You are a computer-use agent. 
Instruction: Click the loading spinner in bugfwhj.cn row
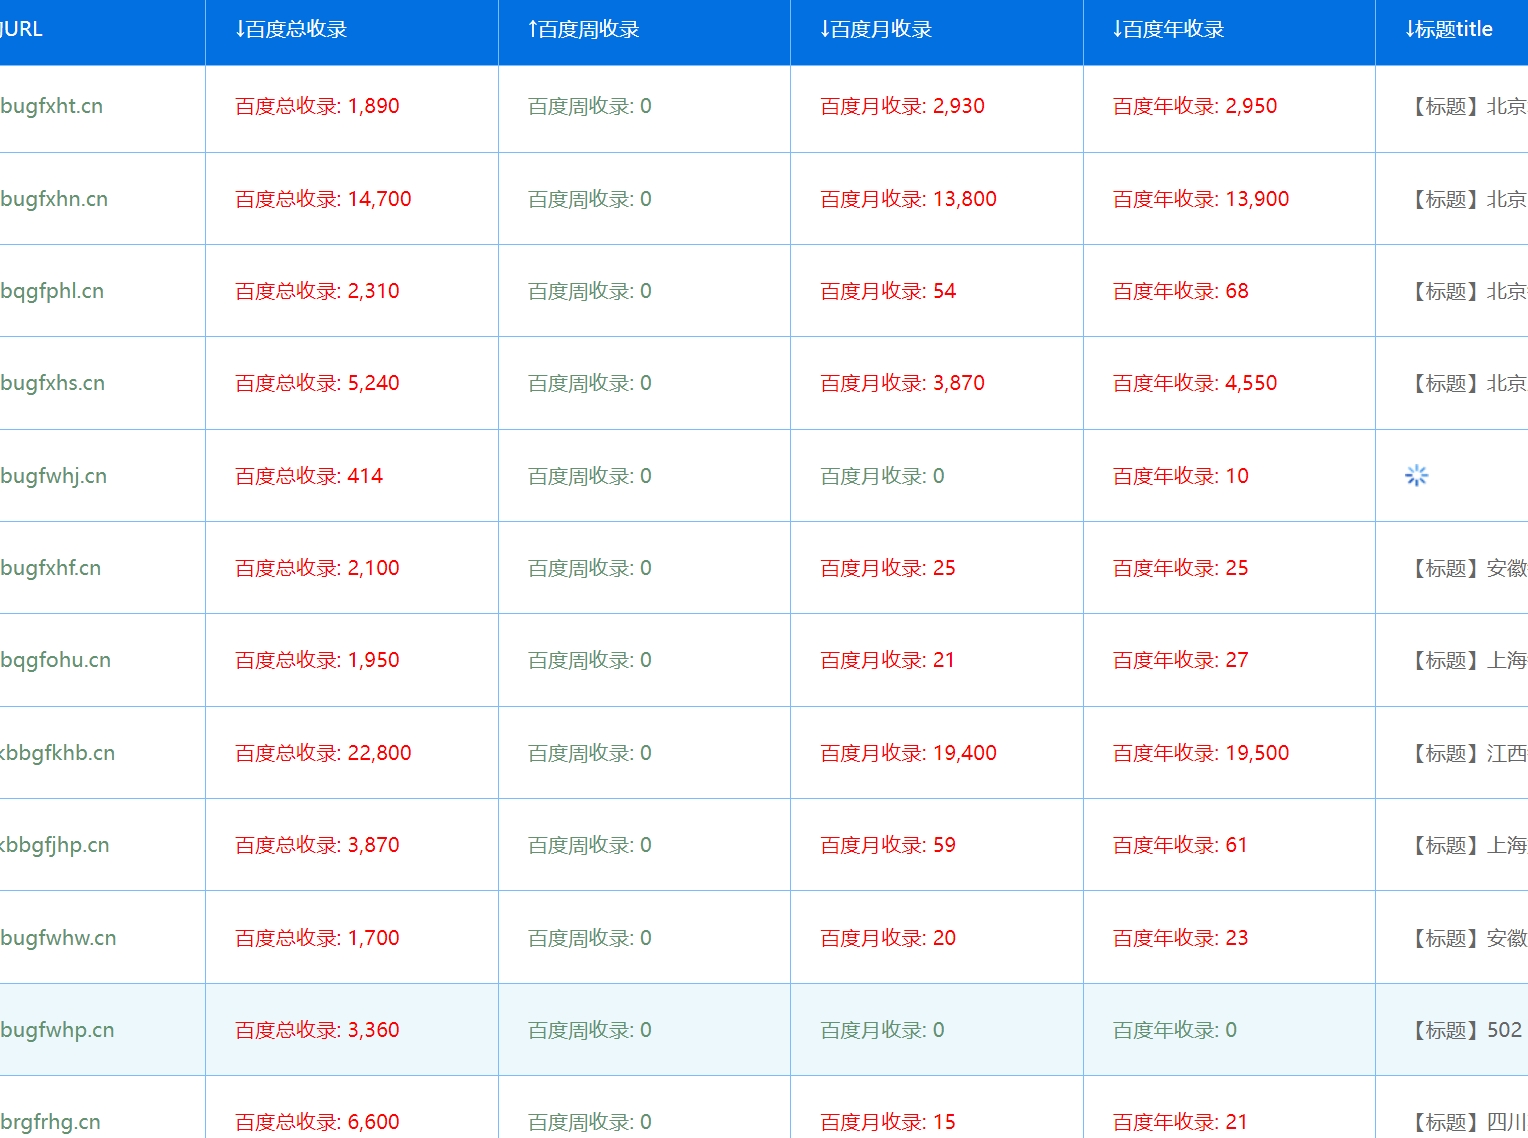point(1416,476)
